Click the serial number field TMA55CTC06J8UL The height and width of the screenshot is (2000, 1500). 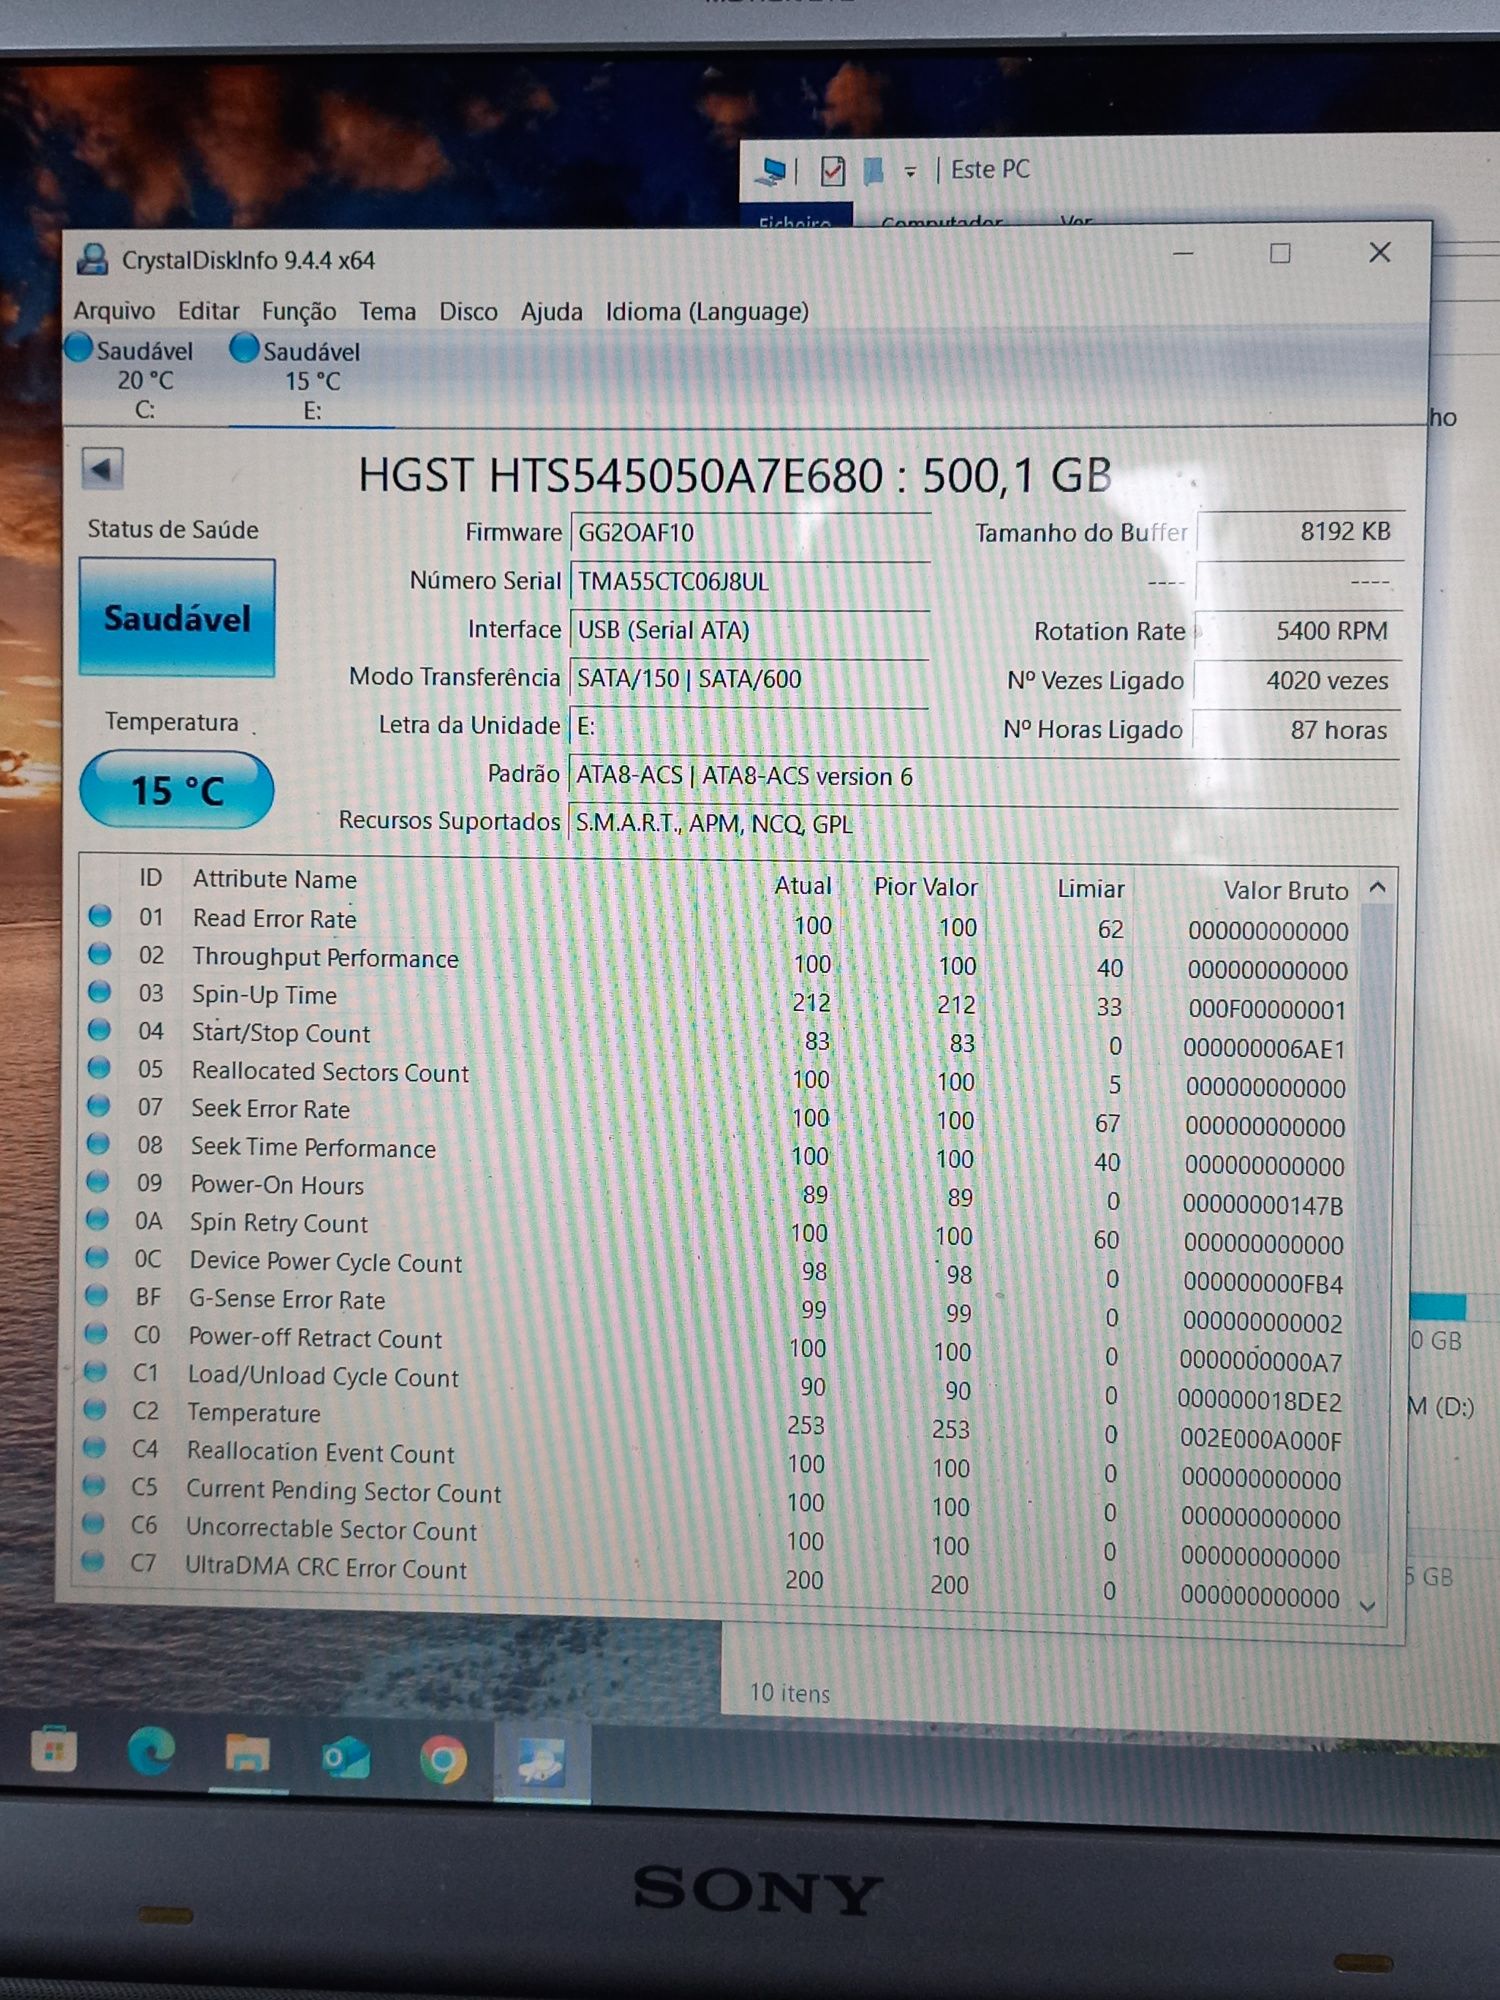point(750,581)
